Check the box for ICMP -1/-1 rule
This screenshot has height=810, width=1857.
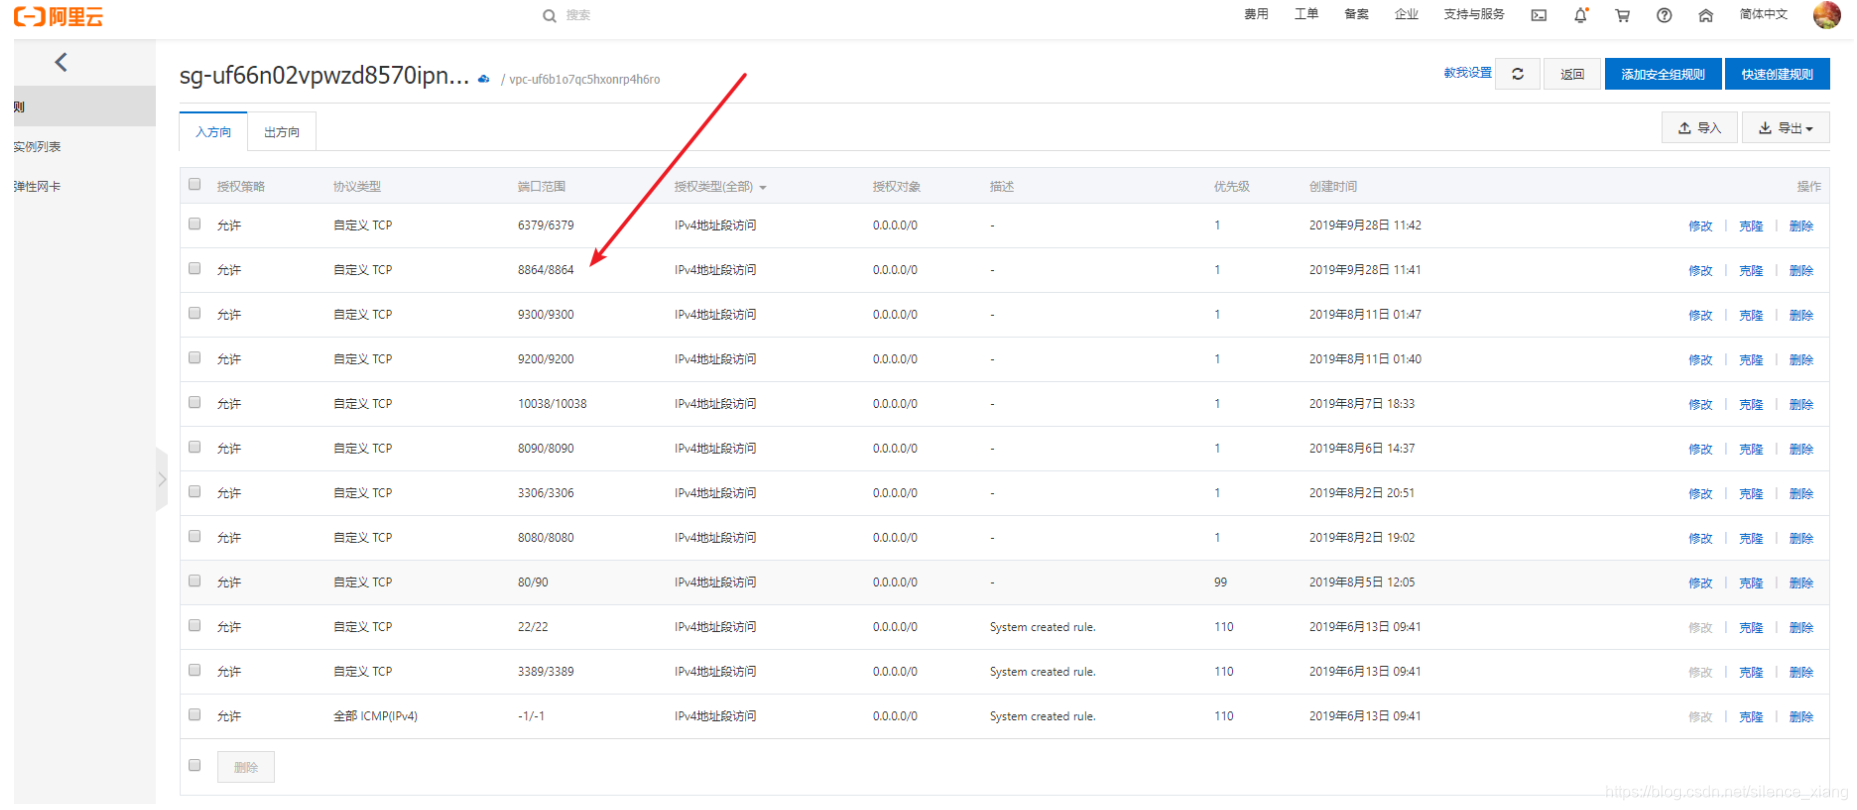[x=195, y=714]
